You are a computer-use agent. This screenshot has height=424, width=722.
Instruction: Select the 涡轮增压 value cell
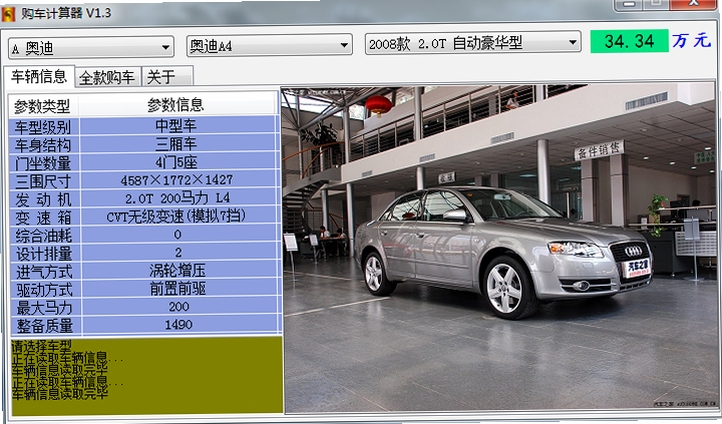179,270
